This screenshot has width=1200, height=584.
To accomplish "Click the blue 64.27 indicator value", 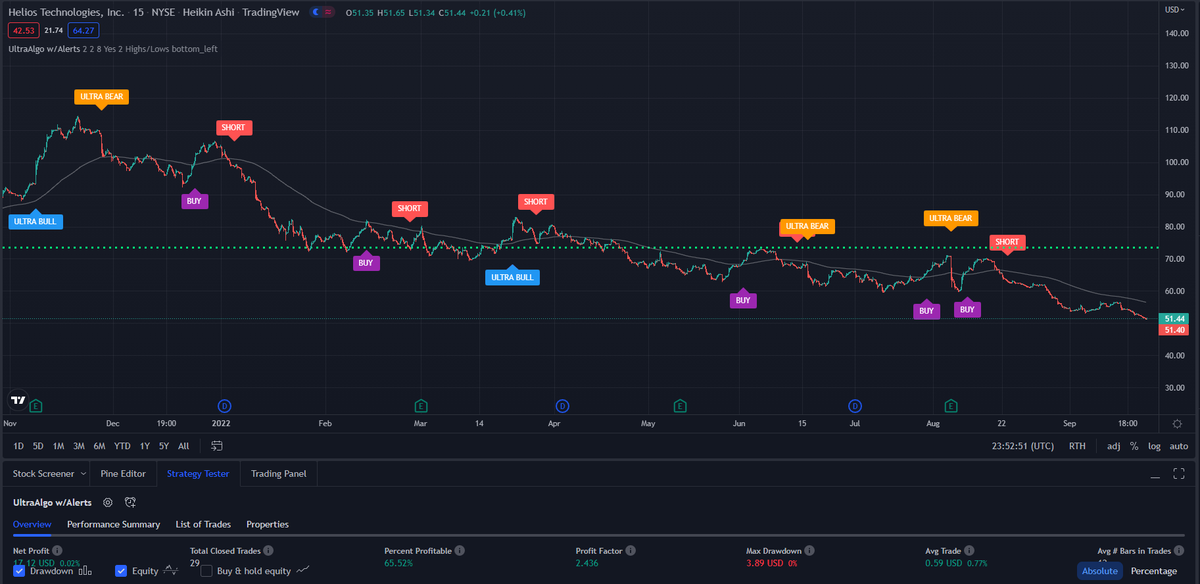I will 82,31.
